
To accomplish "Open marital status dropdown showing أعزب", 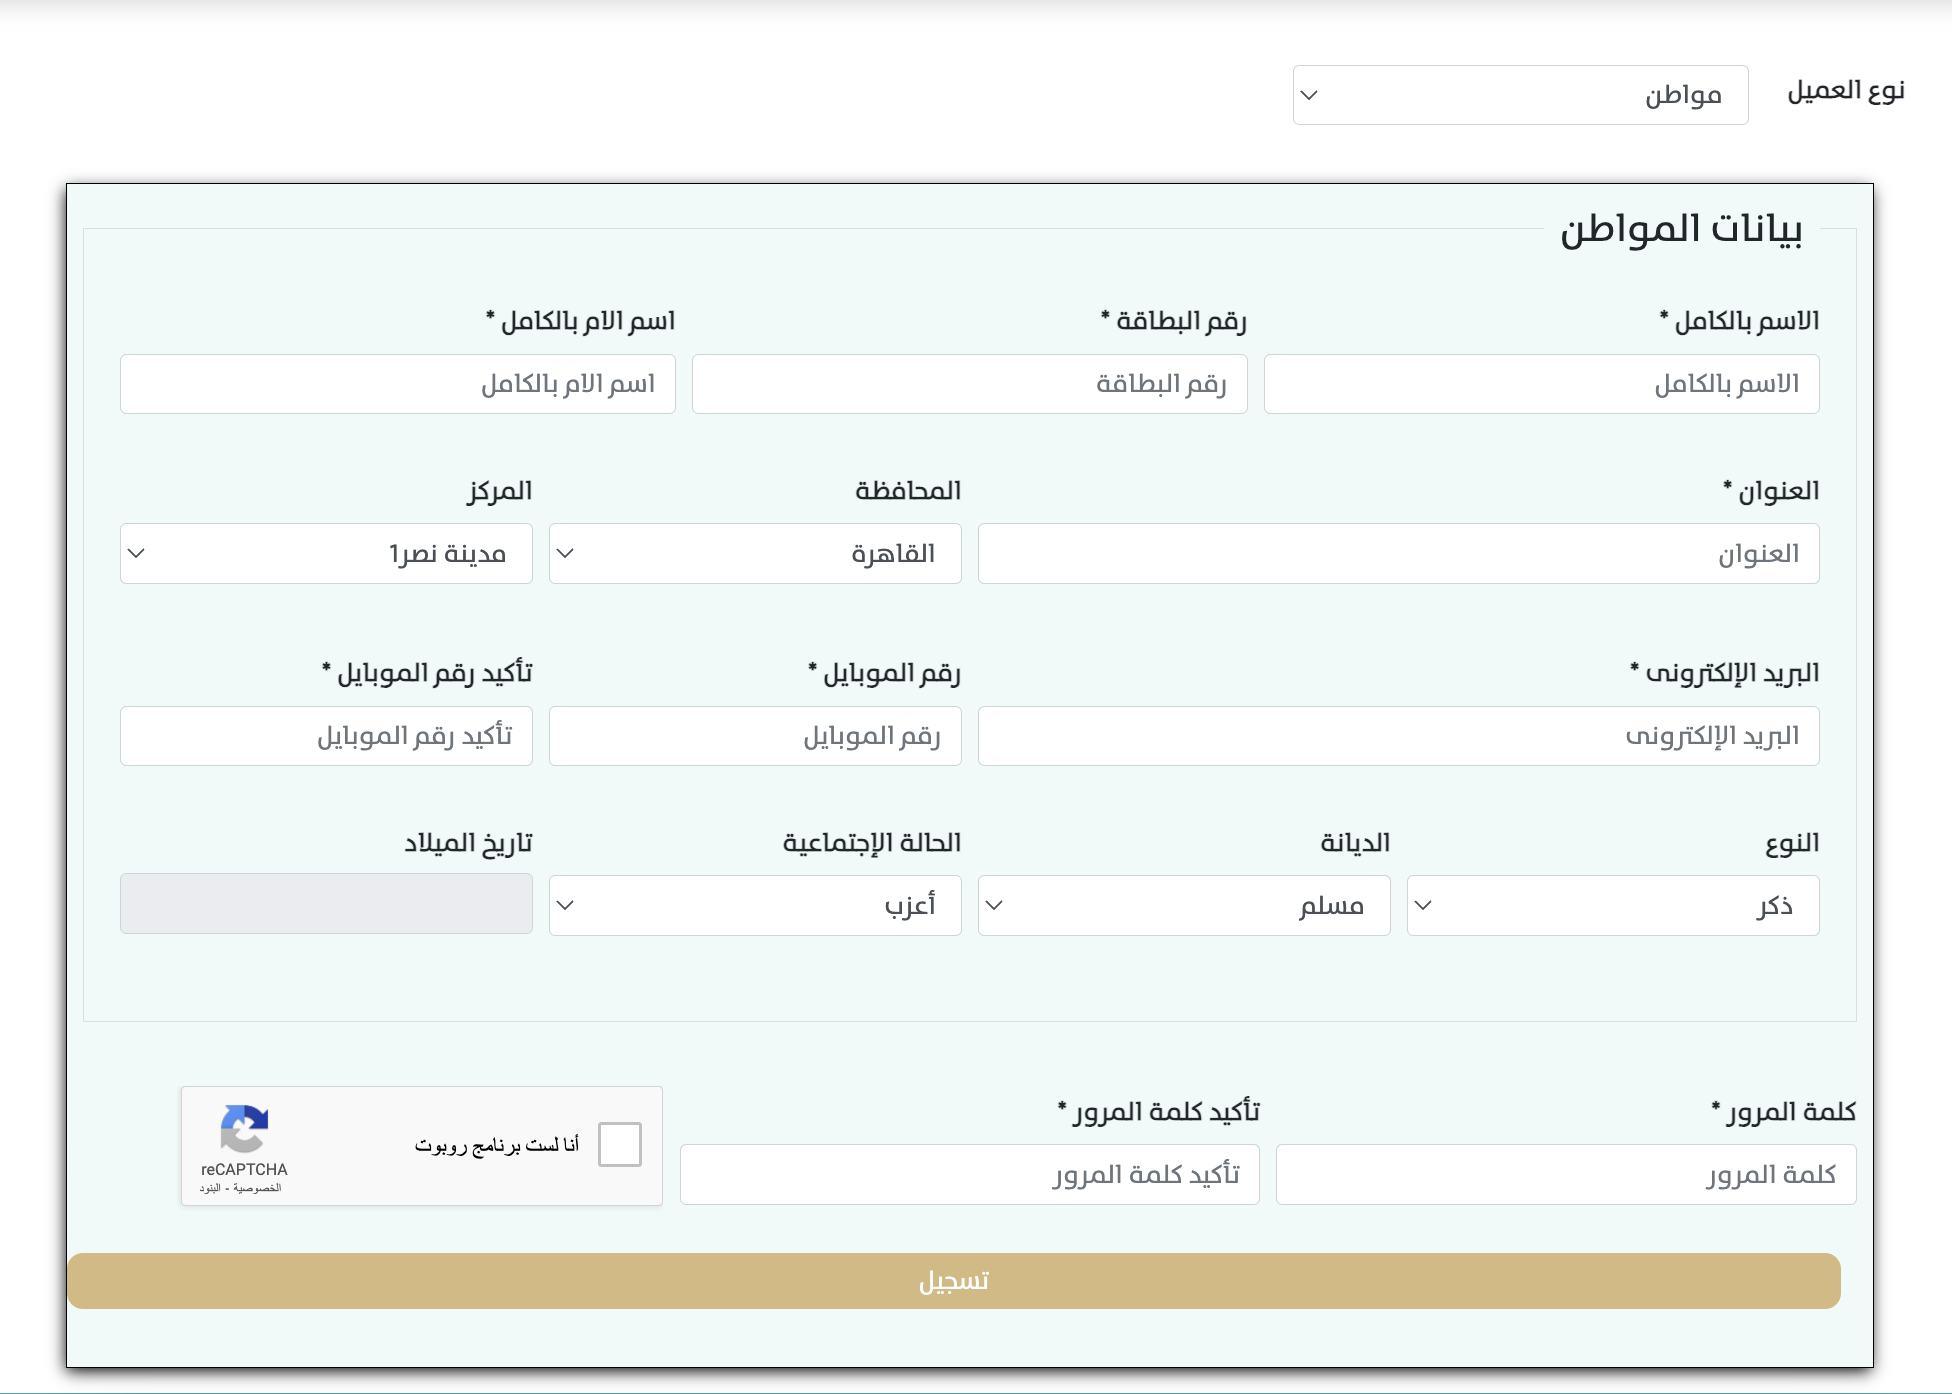I will pos(754,905).
